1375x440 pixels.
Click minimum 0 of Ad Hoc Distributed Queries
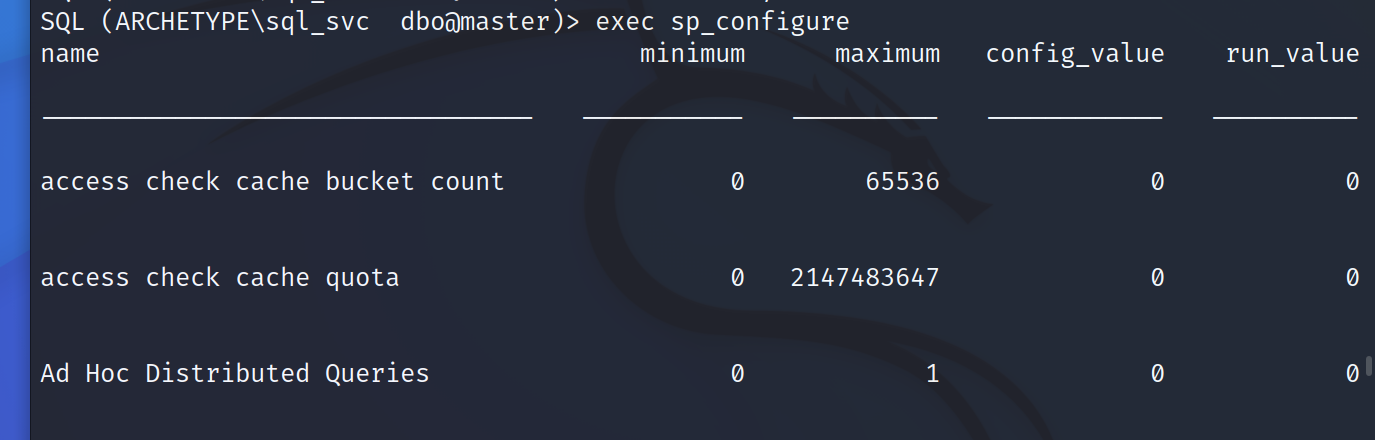[737, 373]
